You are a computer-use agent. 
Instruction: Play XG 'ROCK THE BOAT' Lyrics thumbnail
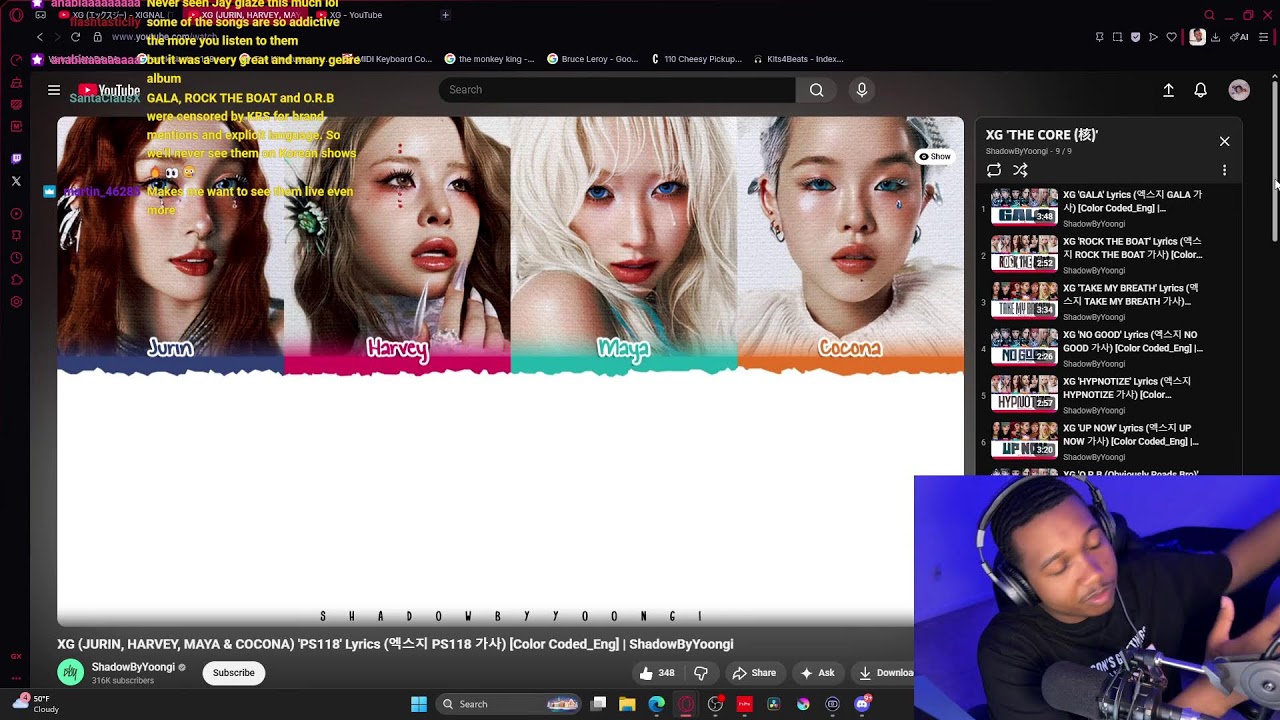1024,254
